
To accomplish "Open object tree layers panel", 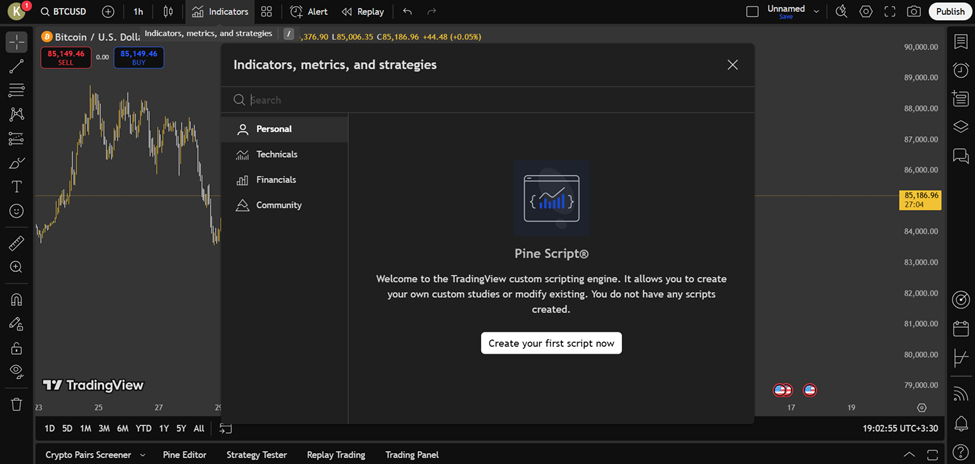I will (961, 127).
